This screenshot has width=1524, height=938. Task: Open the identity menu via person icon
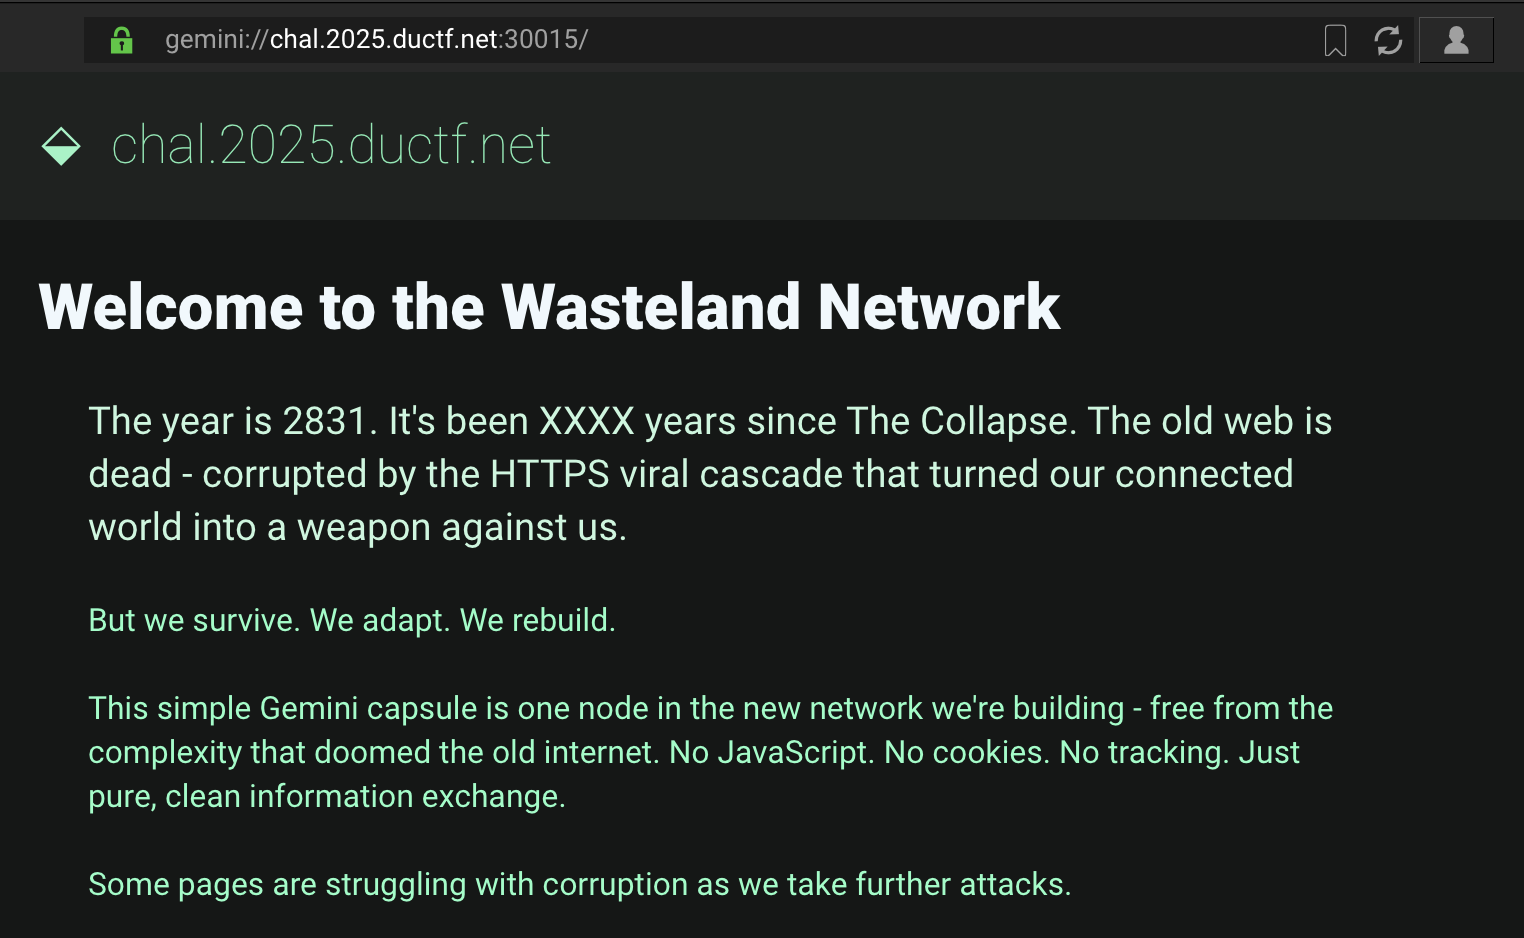point(1456,40)
